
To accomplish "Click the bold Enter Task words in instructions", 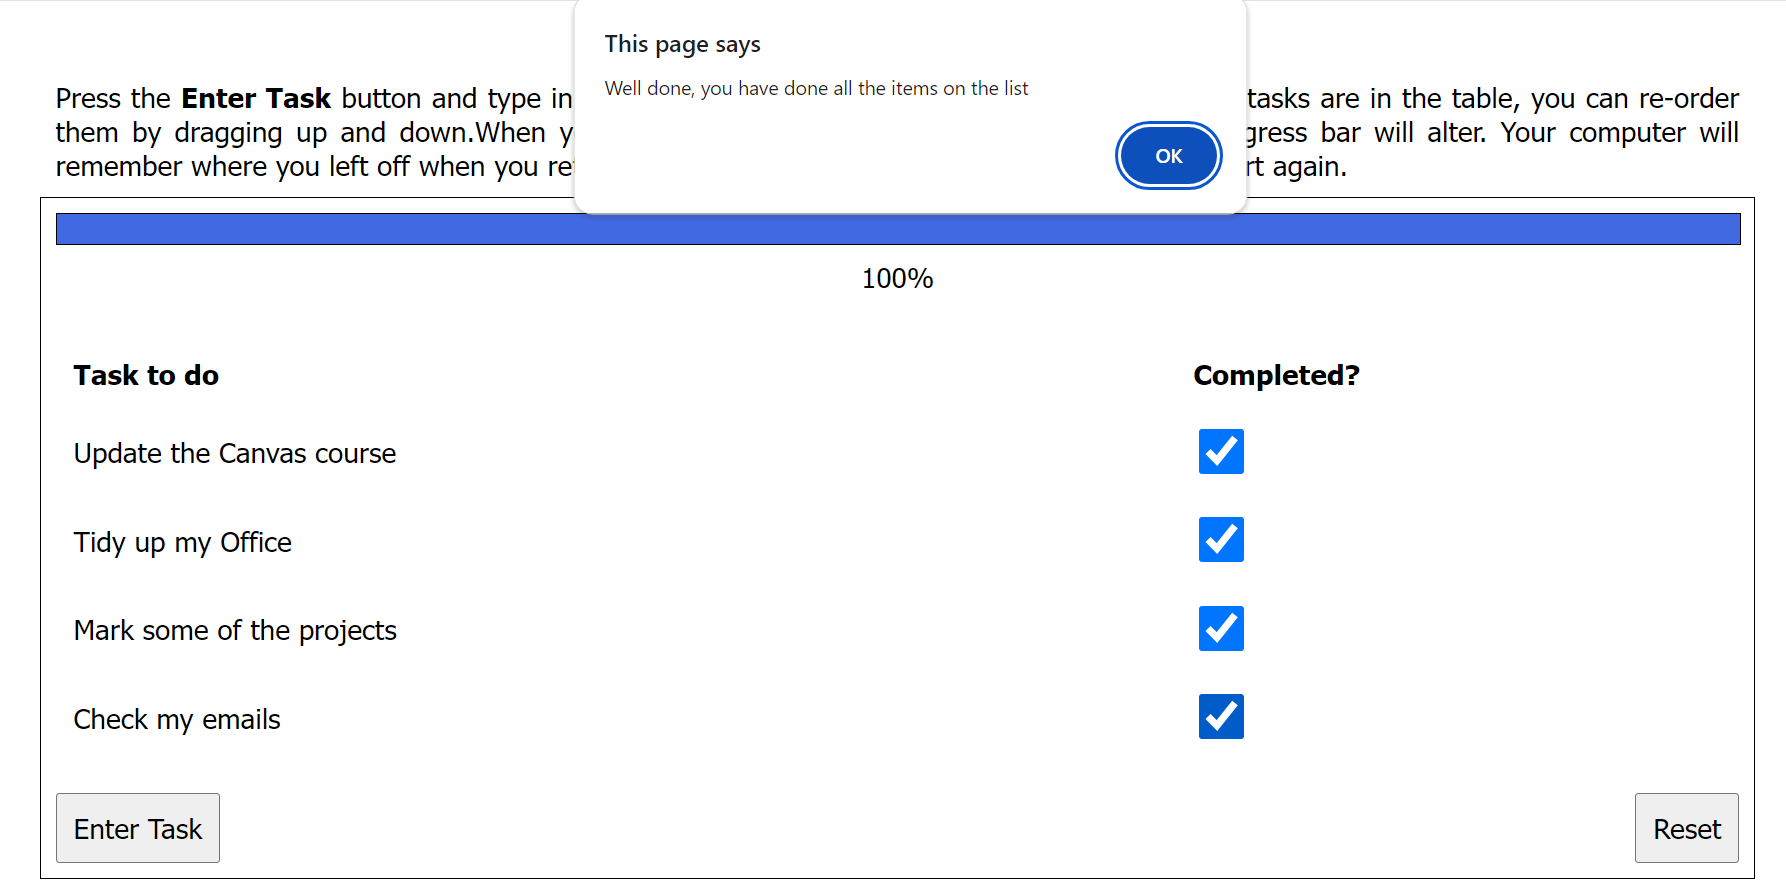I will (256, 99).
